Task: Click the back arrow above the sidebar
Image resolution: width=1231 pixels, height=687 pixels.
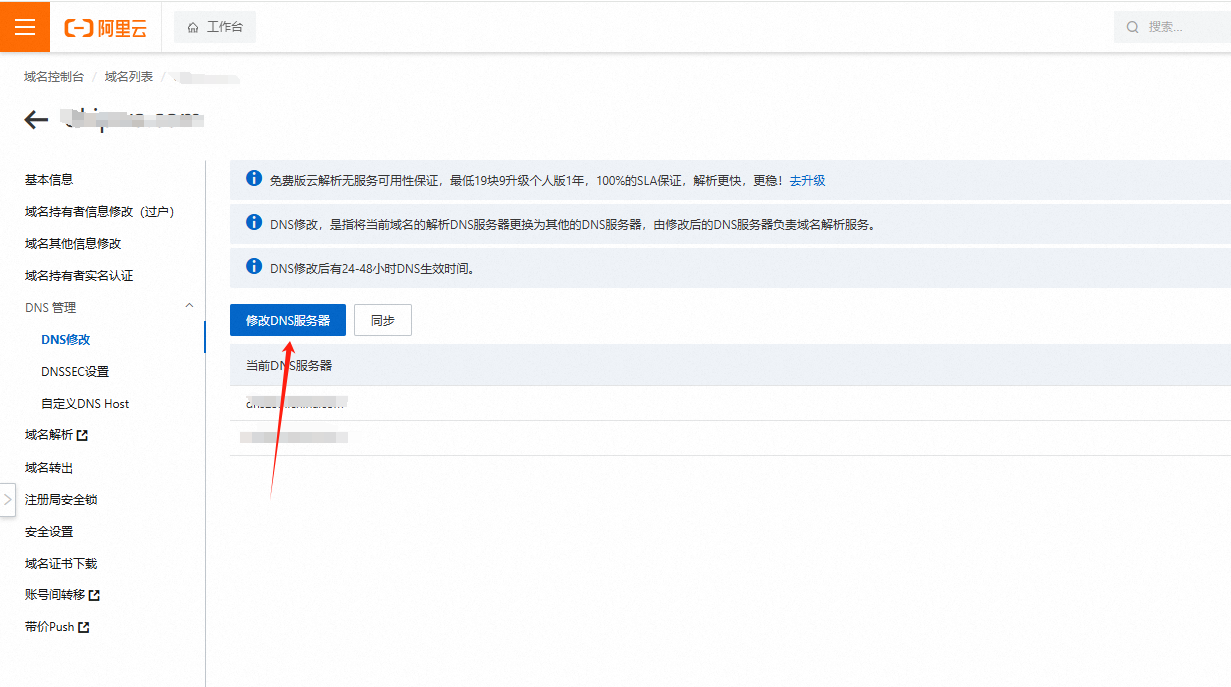Action: [x=35, y=119]
